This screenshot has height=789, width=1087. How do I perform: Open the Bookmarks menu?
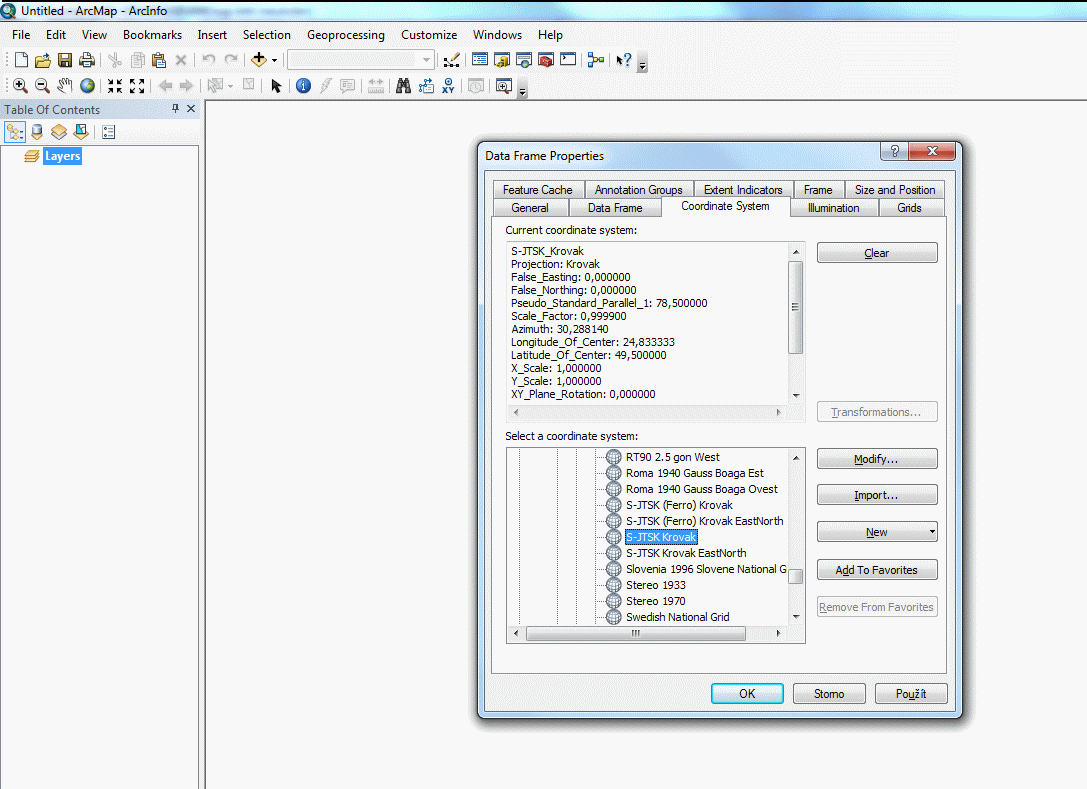[x=153, y=35]
